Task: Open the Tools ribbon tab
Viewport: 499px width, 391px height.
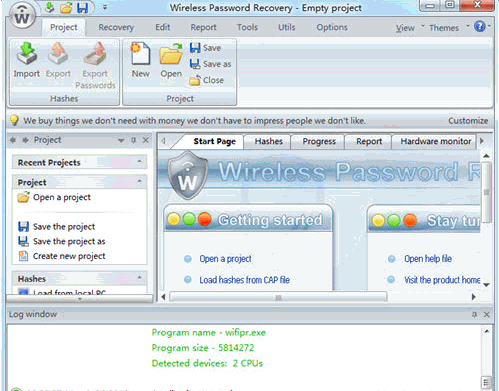Action: click(x=247, y=27)
